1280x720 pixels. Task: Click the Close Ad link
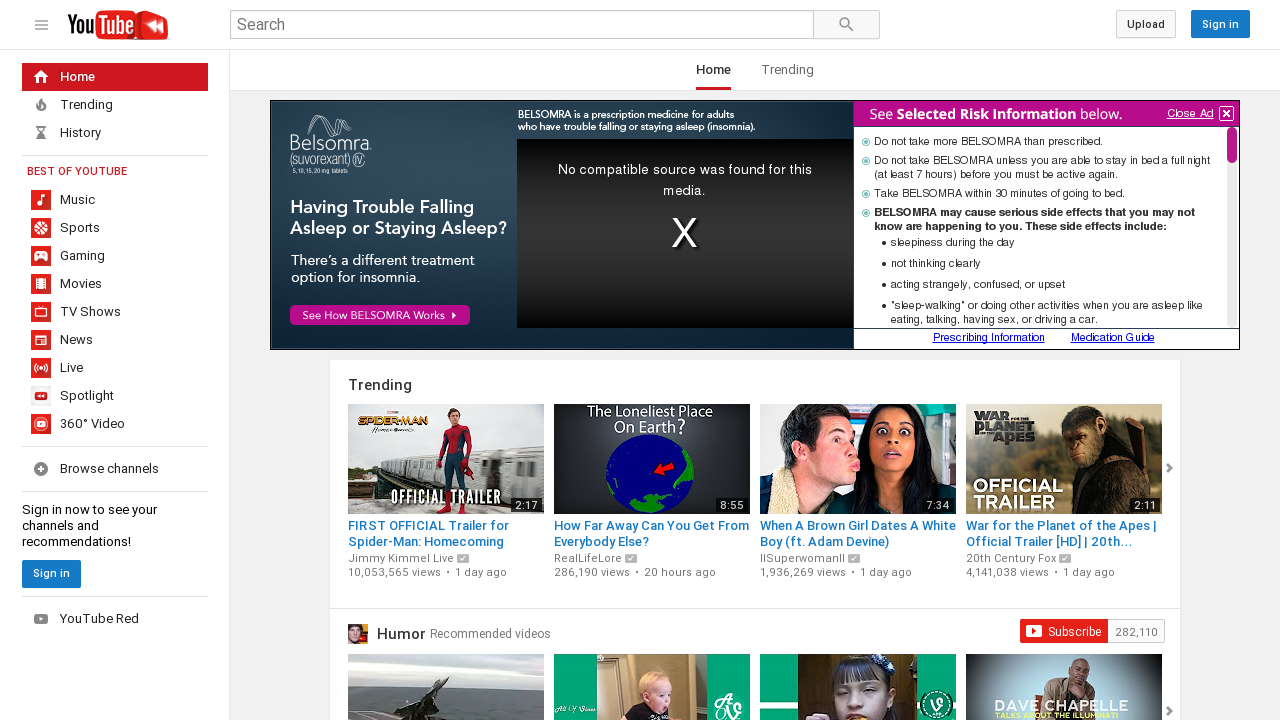click(x=1190, y=113)
